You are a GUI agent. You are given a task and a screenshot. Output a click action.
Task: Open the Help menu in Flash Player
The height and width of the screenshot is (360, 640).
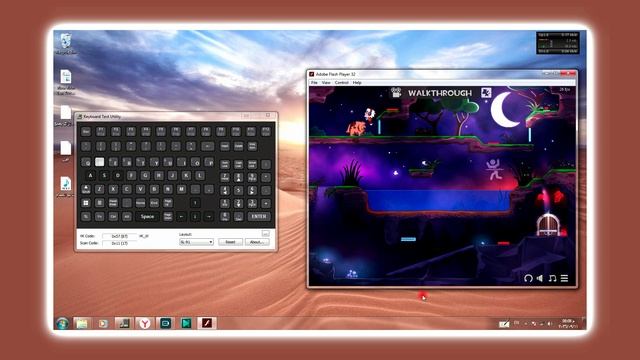pos(357,82)
